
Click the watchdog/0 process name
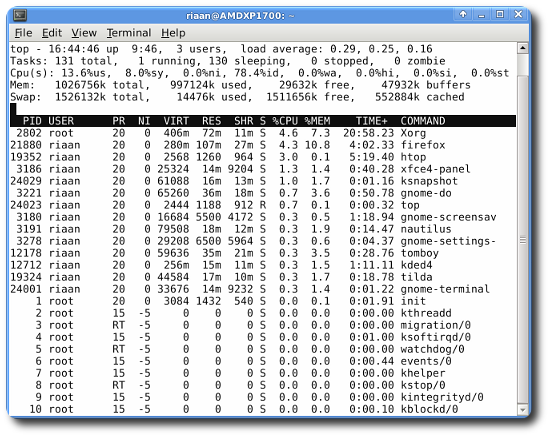pyautogui.click(x=432, y=349)
